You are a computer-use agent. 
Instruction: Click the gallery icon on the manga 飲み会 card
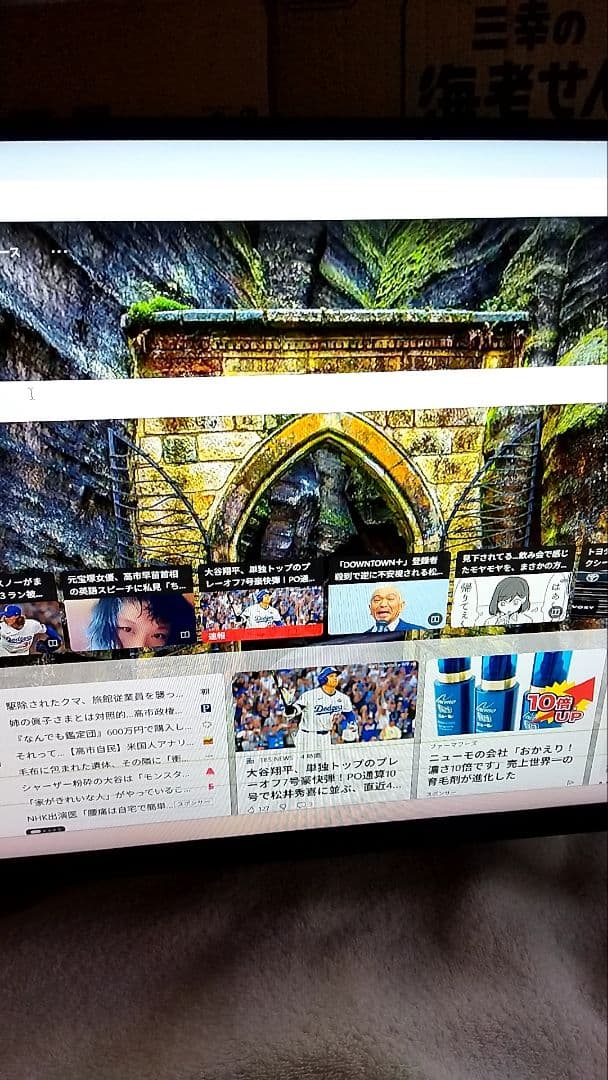tap(555, 611)
